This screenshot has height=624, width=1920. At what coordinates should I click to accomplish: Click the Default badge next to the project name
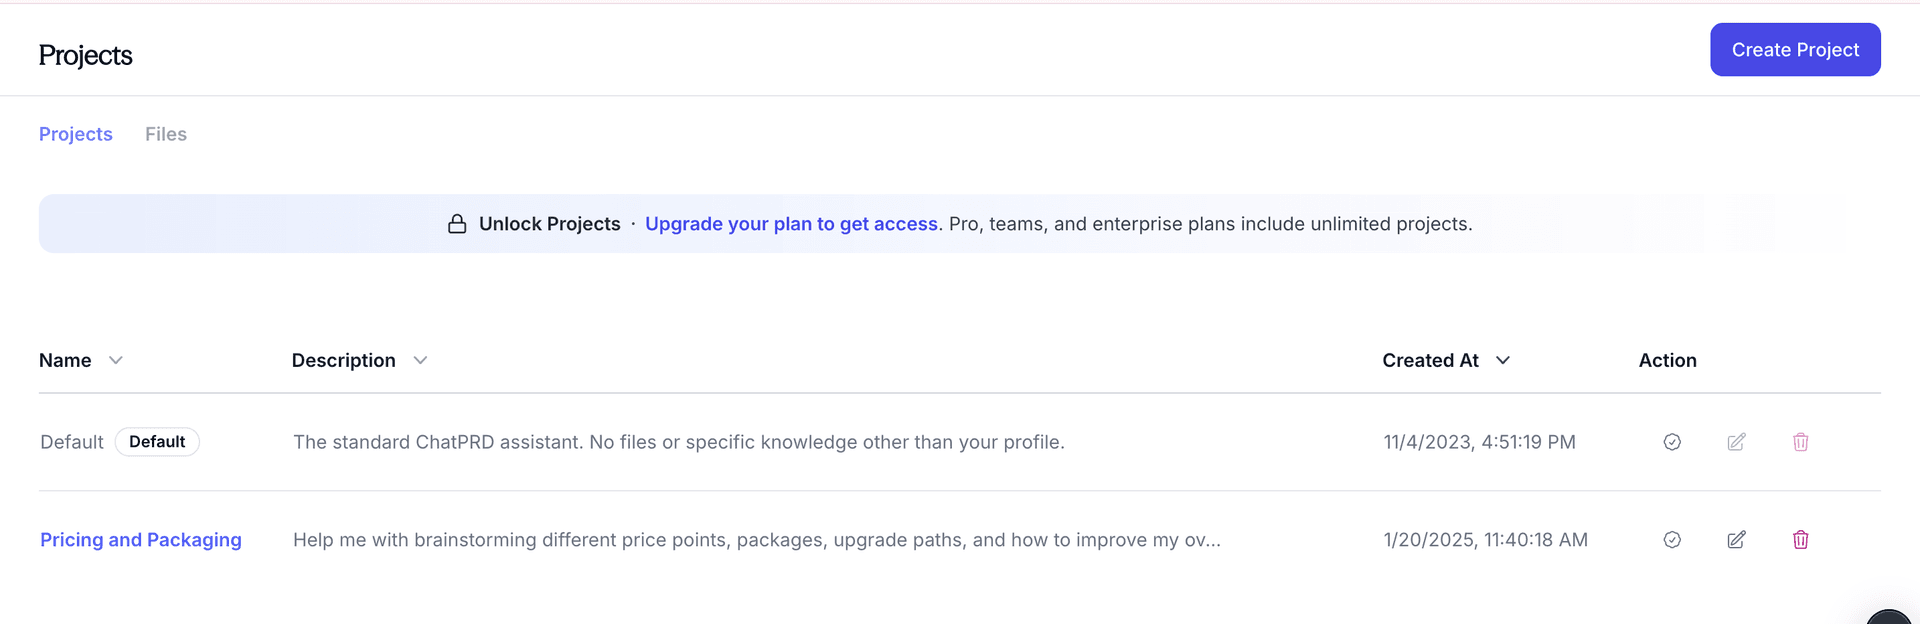tap(157, 442)
